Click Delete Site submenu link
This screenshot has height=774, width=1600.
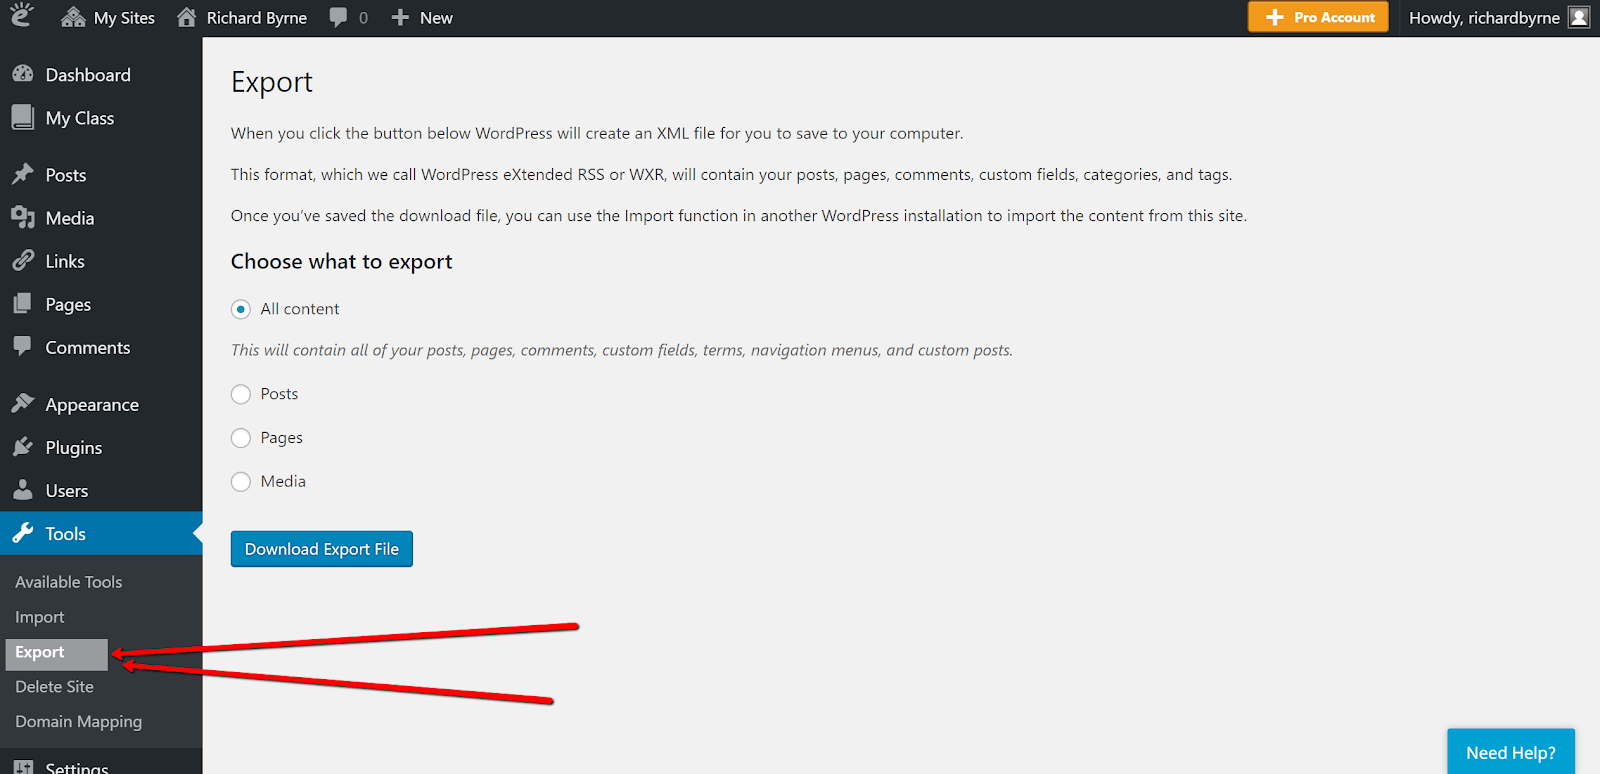point(55,687)
